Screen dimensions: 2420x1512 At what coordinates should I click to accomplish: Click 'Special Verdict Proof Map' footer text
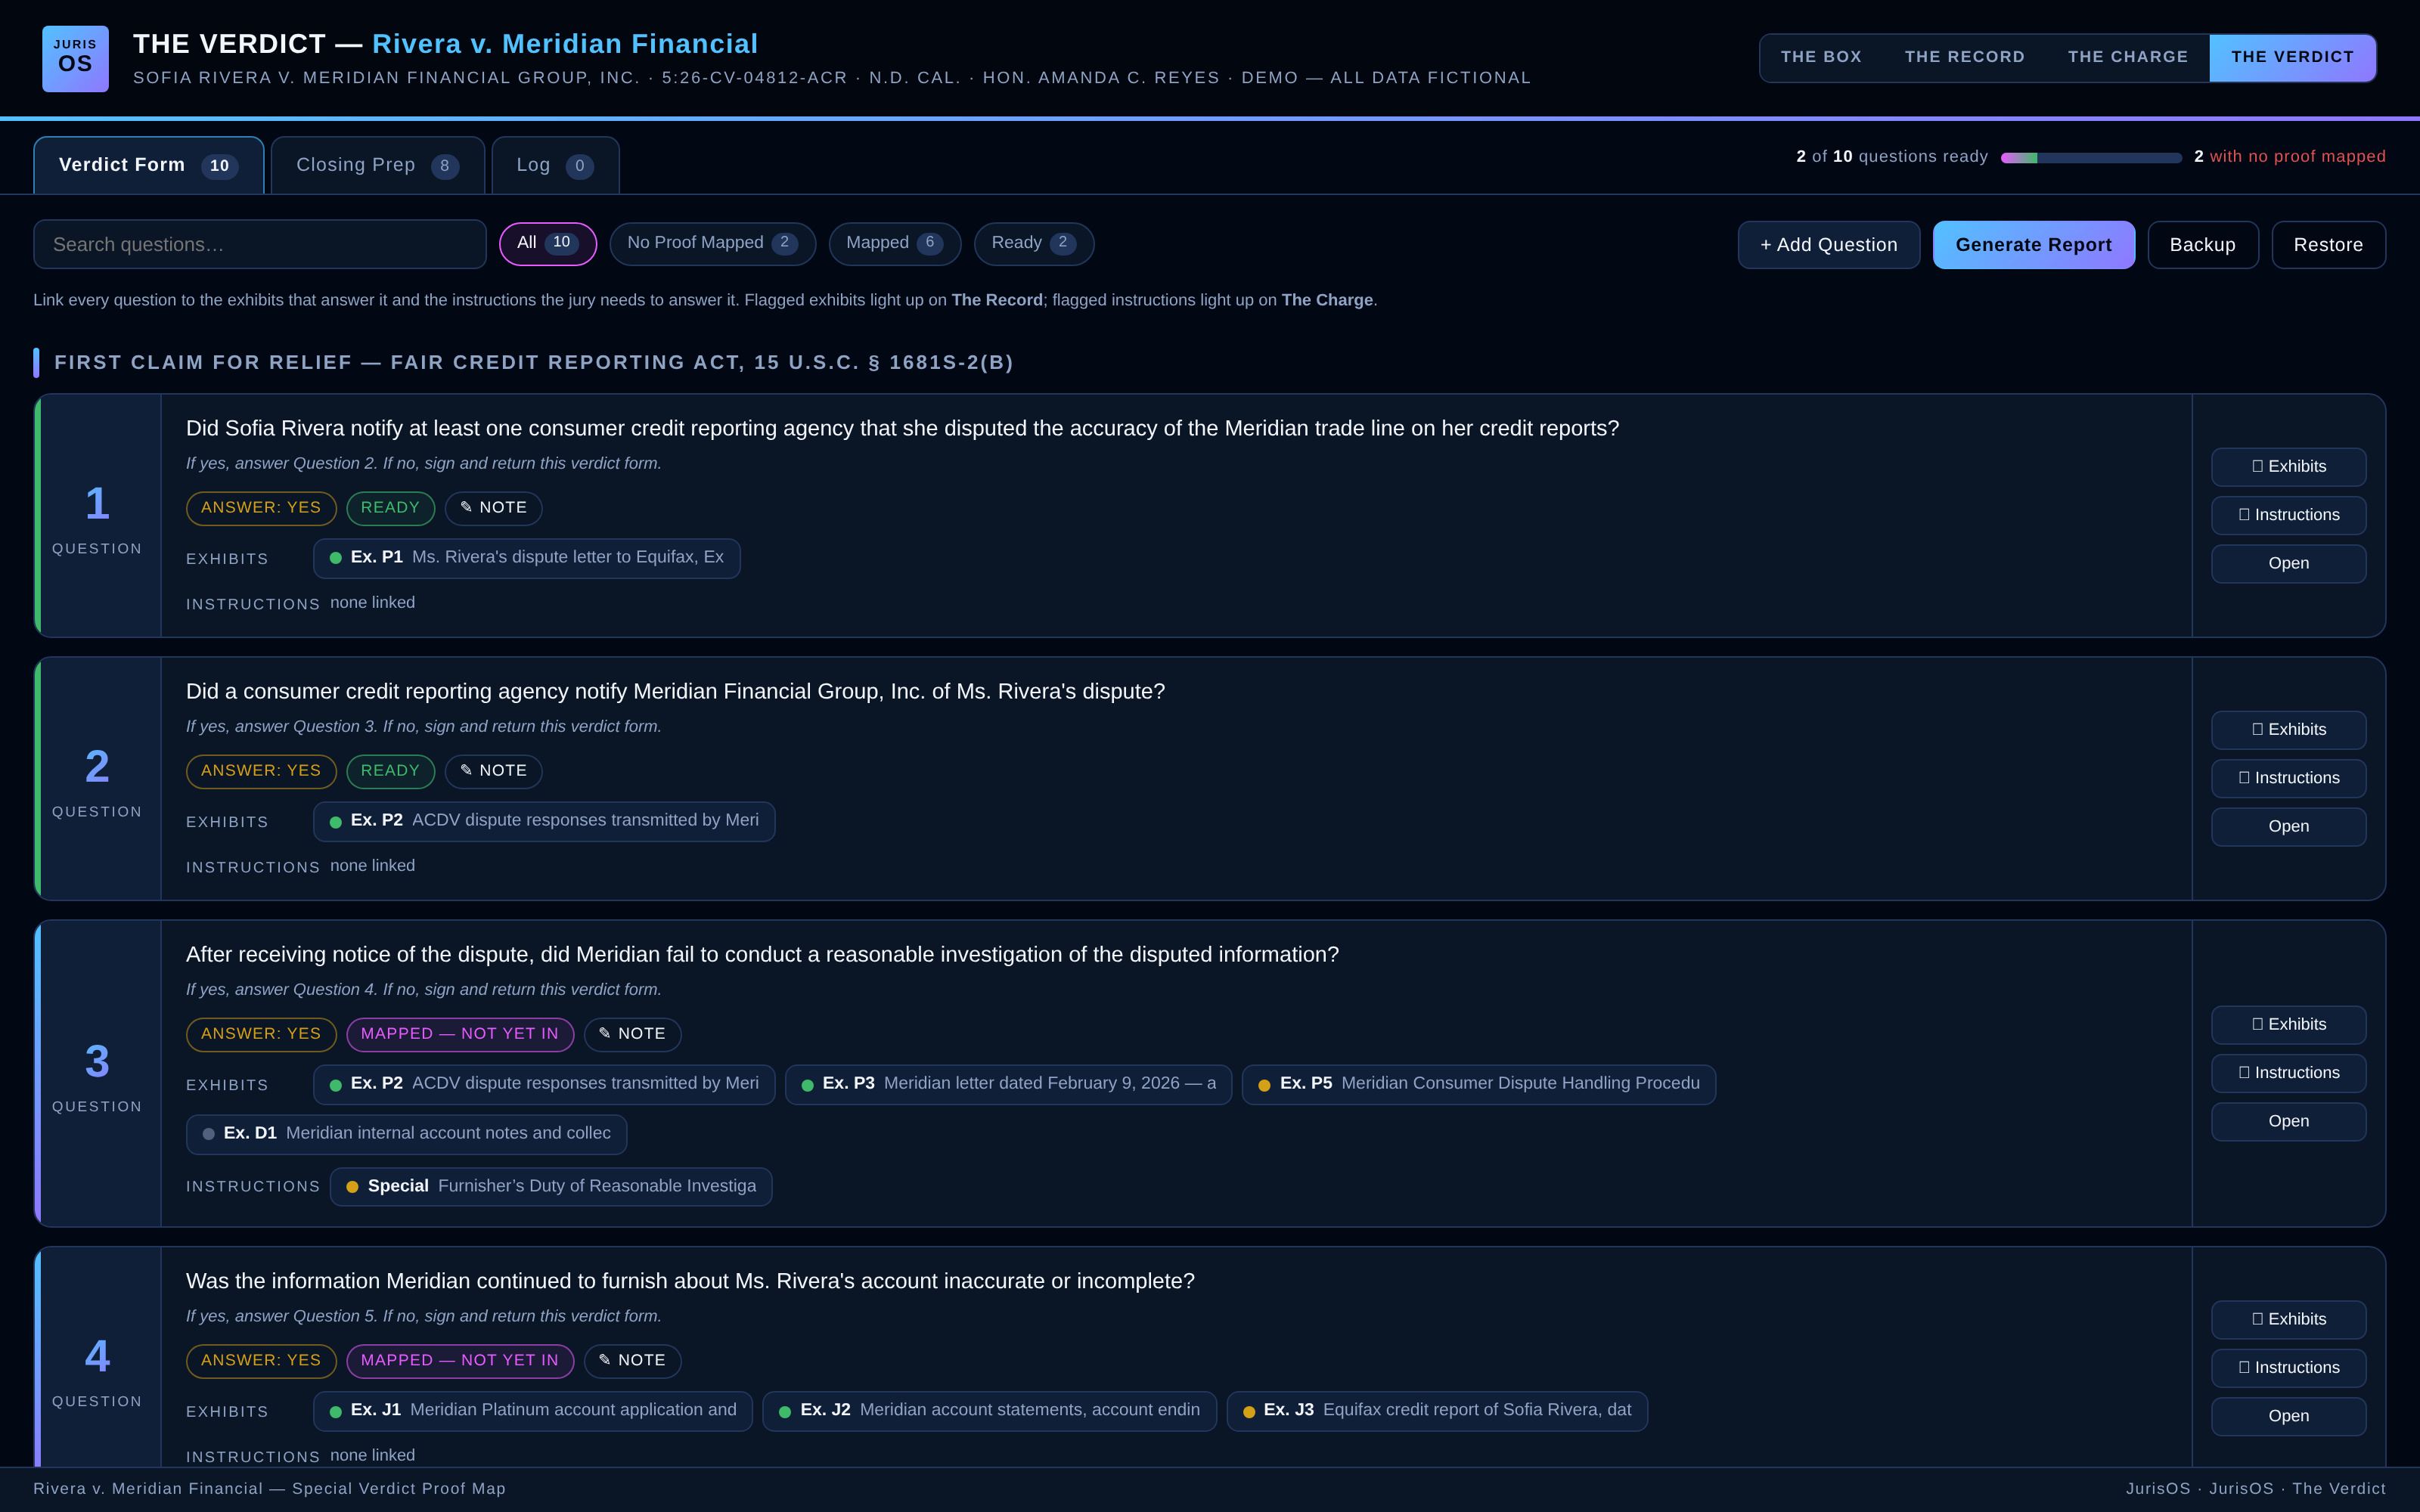398,1489
